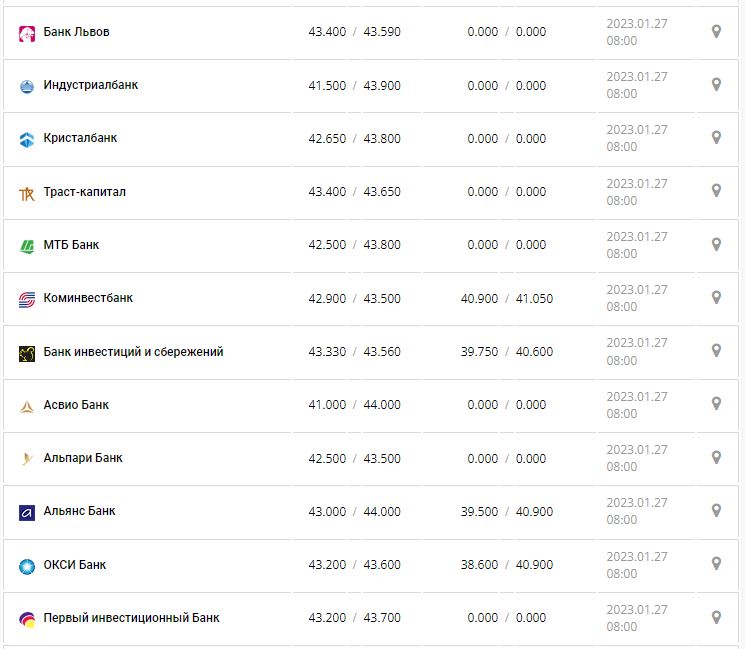
Task: Click the ОКСИ Банк logo icon
Action: click(27, 566)
